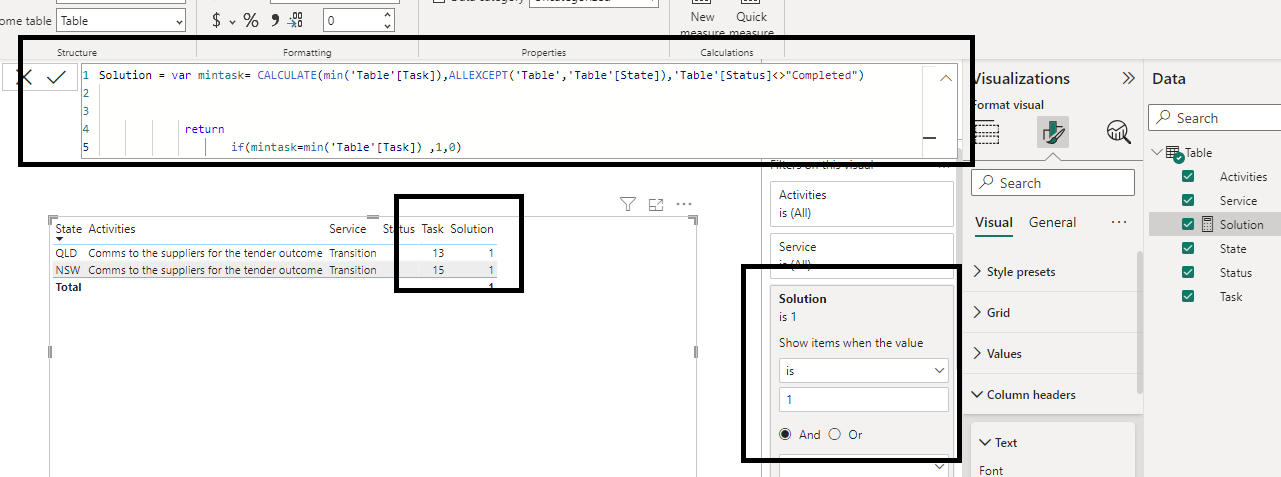Screen dimensions: 1281x477
Task: Switch to the Visual formatting tab
Action: pyautogui.click(x=994, y=222)
